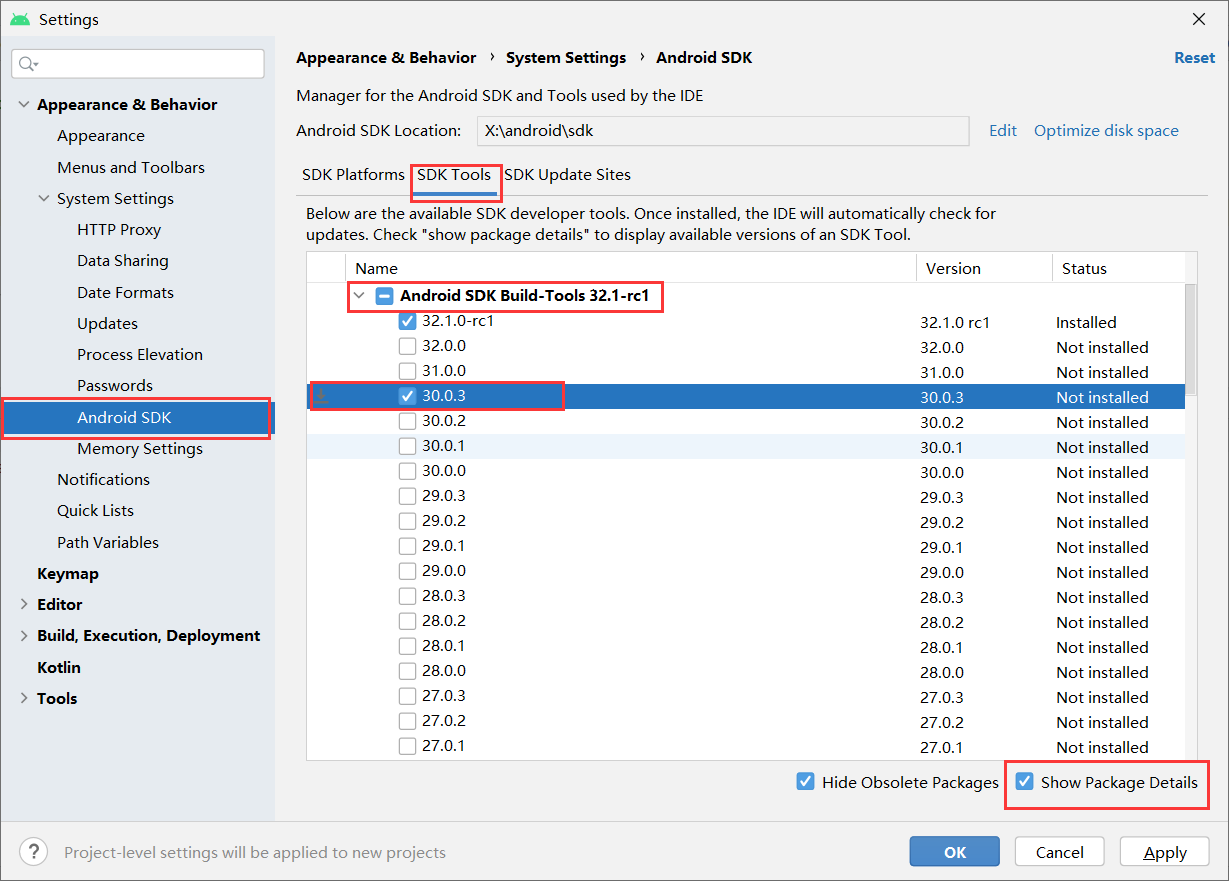Click the Android logo in title bar
Viewport: 1229px width, 881px height.
[20, 19]
